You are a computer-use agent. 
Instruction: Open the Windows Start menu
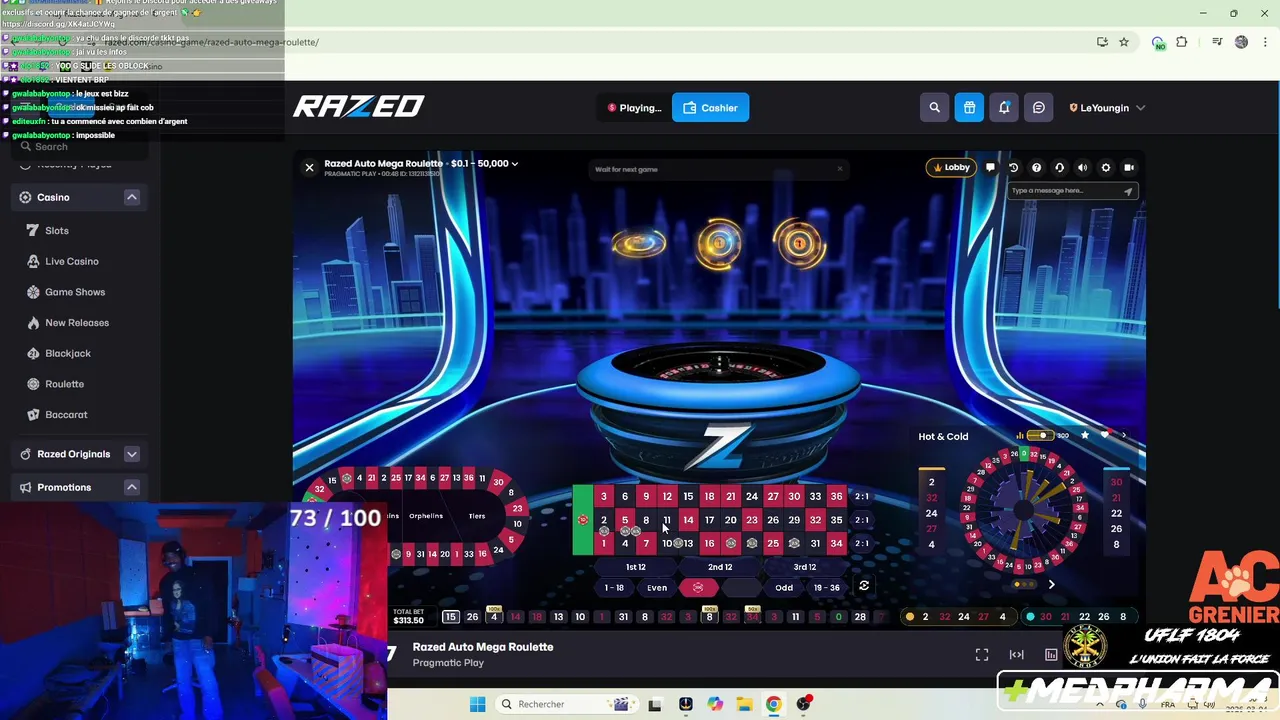(x=477, y=704)
